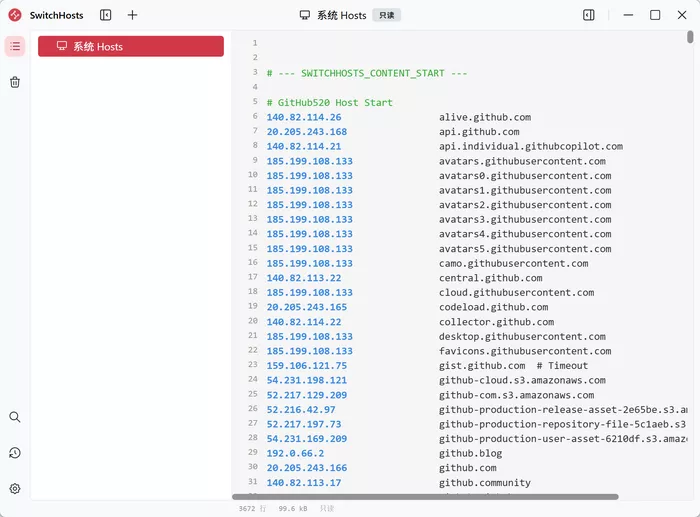This screenshot has width=700, height=517.
Task: Click IP 140.82.114.22
Action: 304,322
